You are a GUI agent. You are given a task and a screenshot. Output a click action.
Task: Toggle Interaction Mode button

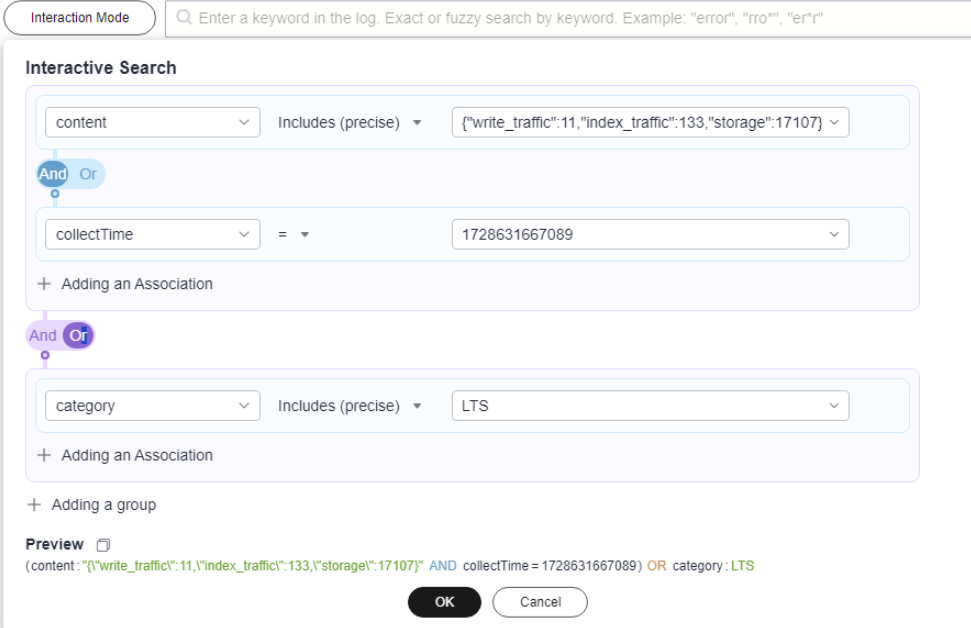tap(80, 18)
